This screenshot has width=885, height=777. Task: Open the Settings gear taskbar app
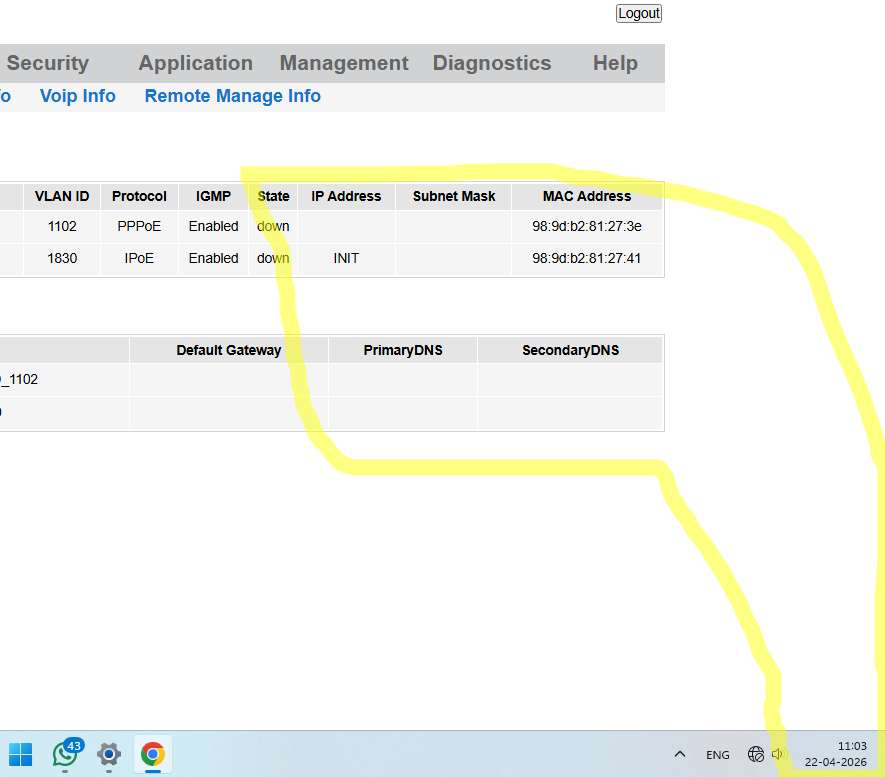(109, 754)
